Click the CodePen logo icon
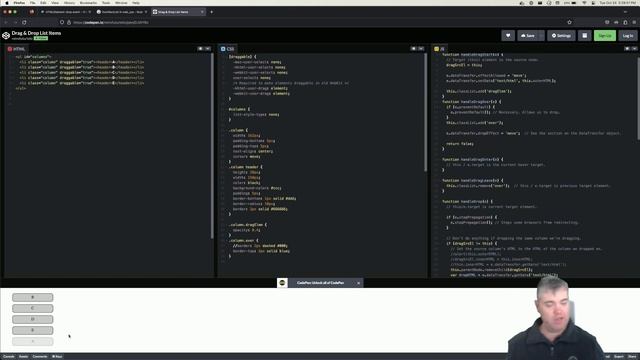The width and height of the screenshot is (640, 360). pos(6,36)
